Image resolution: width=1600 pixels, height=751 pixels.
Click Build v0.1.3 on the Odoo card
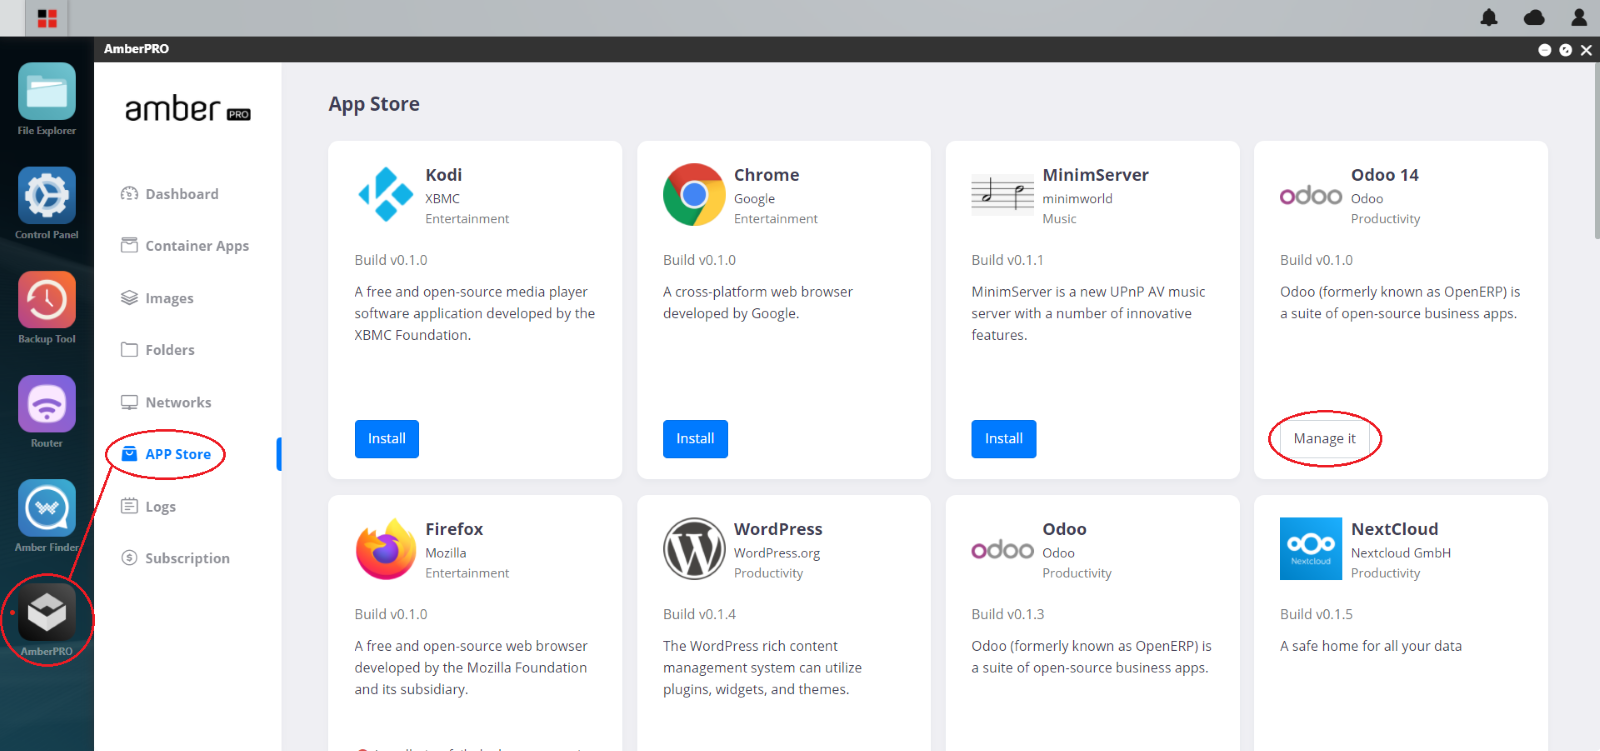[1008, 614]
